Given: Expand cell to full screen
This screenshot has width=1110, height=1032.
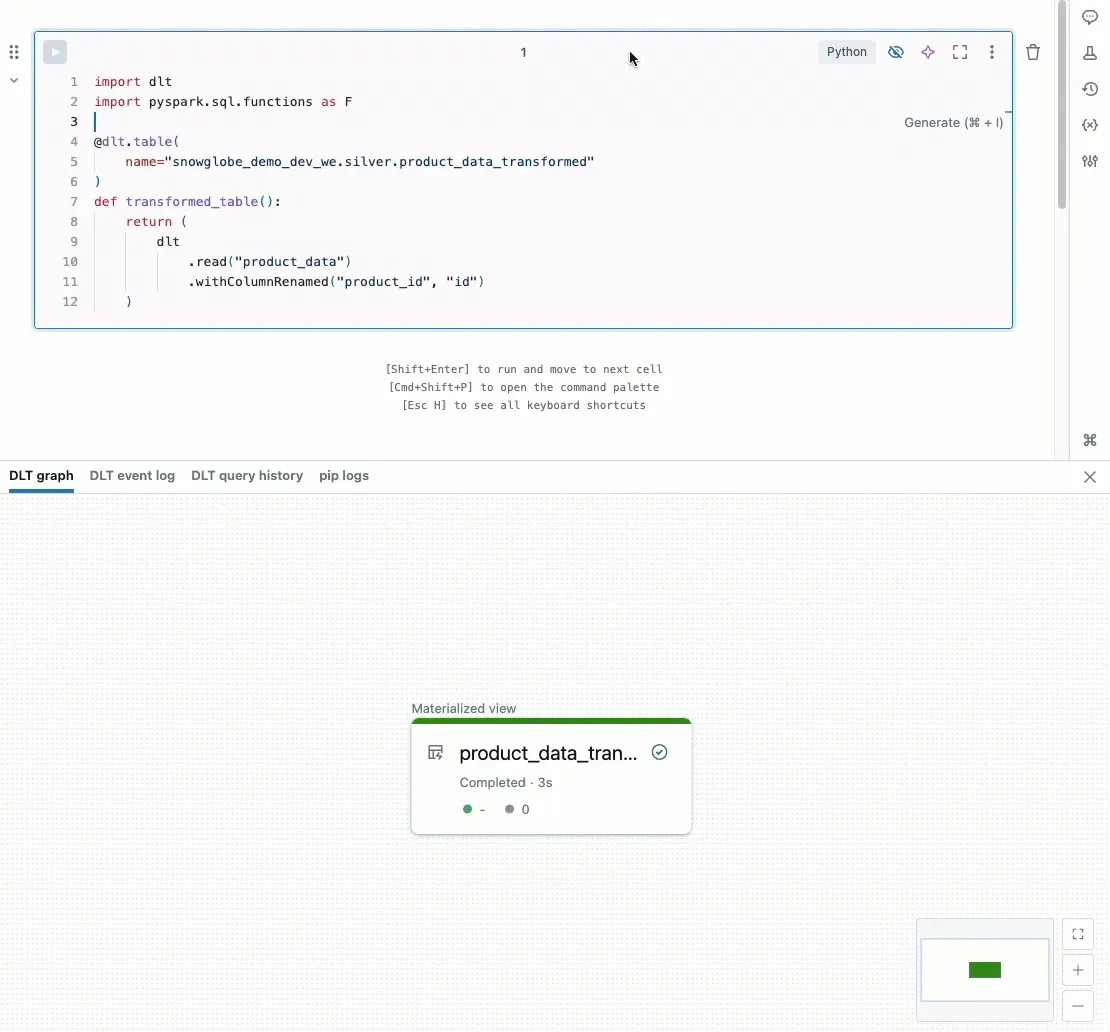Looking at the screenshot, I should tap(960, 52).
